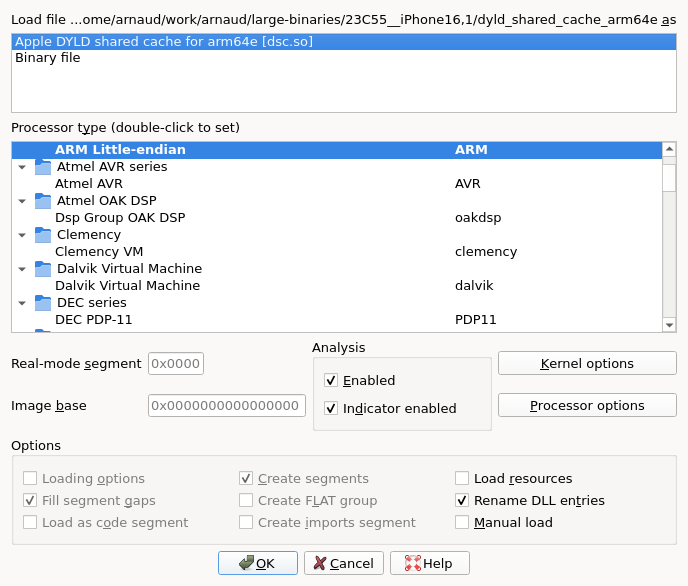Click the lifebuoy Help icon
Viewport: 688px width, 586px height.
412,563
